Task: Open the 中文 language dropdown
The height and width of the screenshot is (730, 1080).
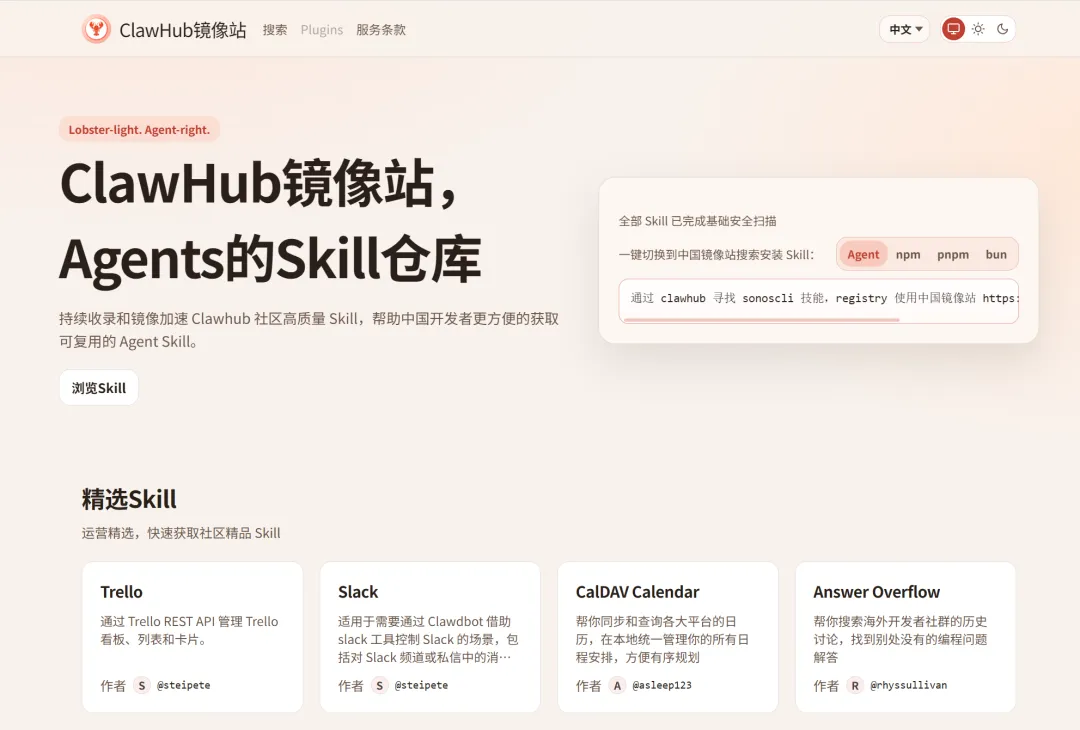Action: tap(905, 29)
